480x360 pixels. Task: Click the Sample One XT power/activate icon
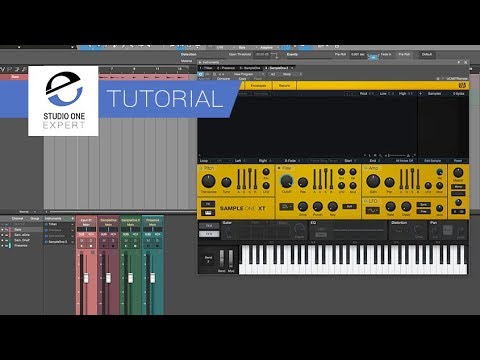tap(201, 74)
